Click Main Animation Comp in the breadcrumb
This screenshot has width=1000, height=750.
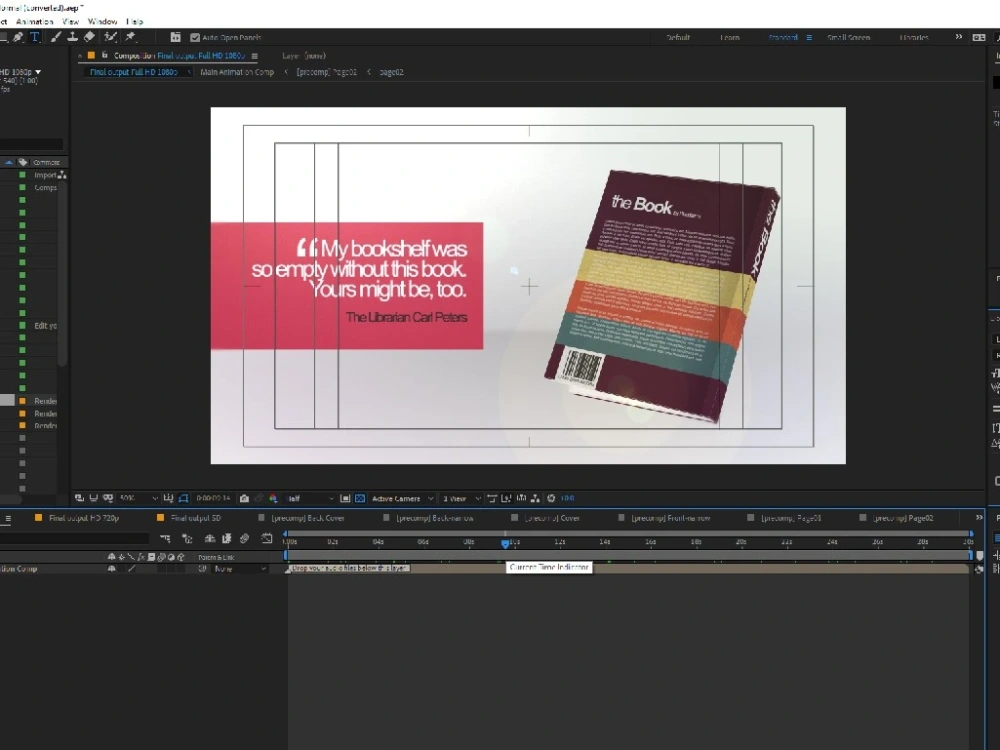pyautogui.click(x=237, y=72)
